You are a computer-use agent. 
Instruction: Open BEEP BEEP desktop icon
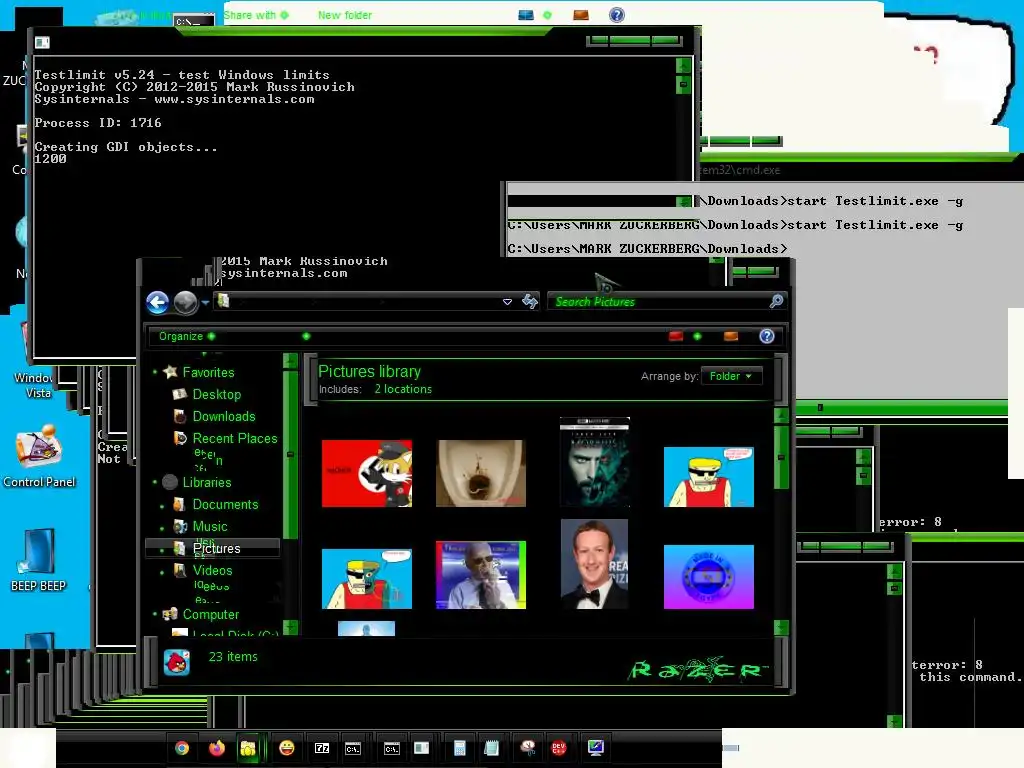[x=39, y=560]
